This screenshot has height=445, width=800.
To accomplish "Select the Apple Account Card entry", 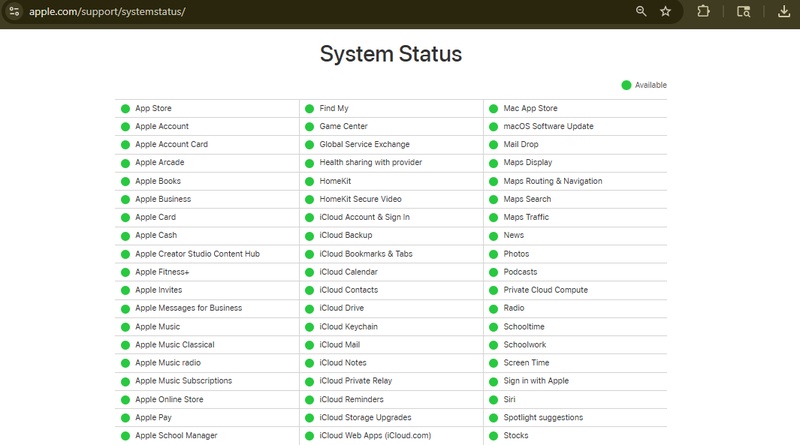I will (171, 144).
